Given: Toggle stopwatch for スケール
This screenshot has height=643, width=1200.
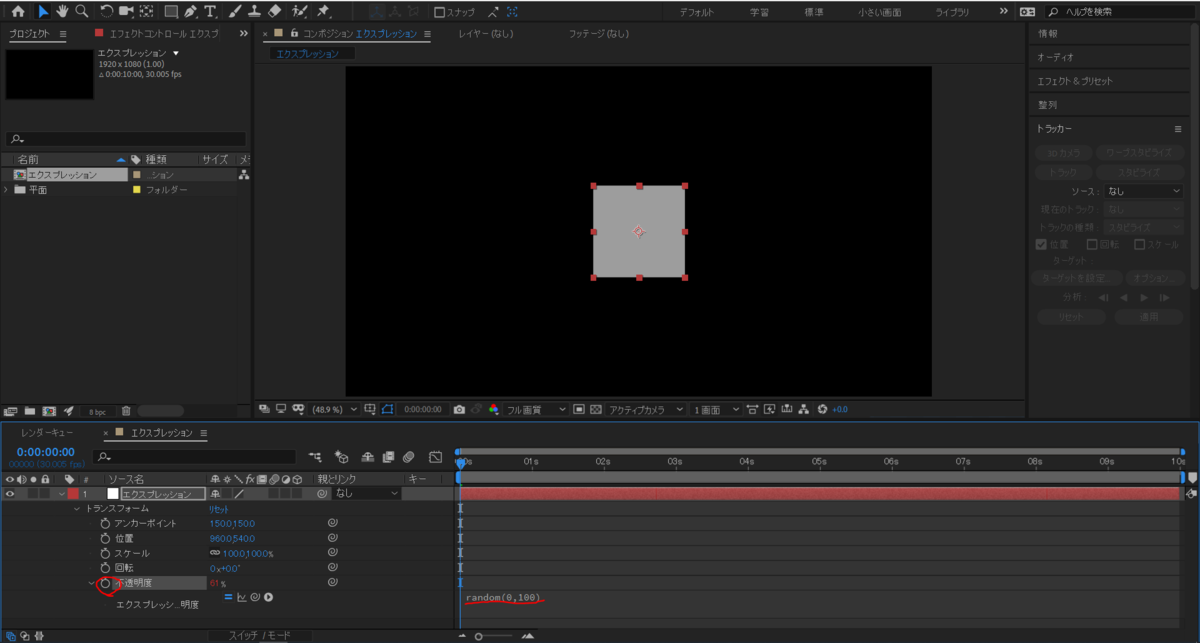Looking at the screenshot, I should tap(105, 553).
